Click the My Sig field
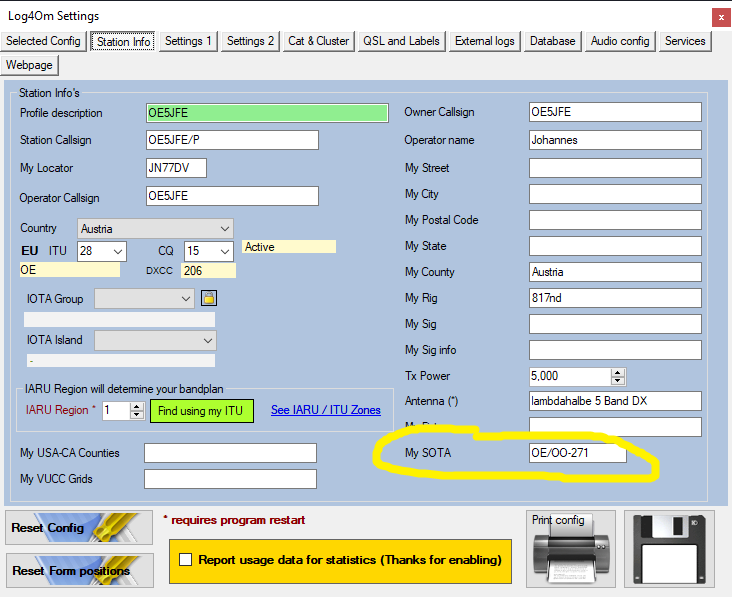Image resolution: width=732 pixels, height=597 pixels. click(615, 324)
